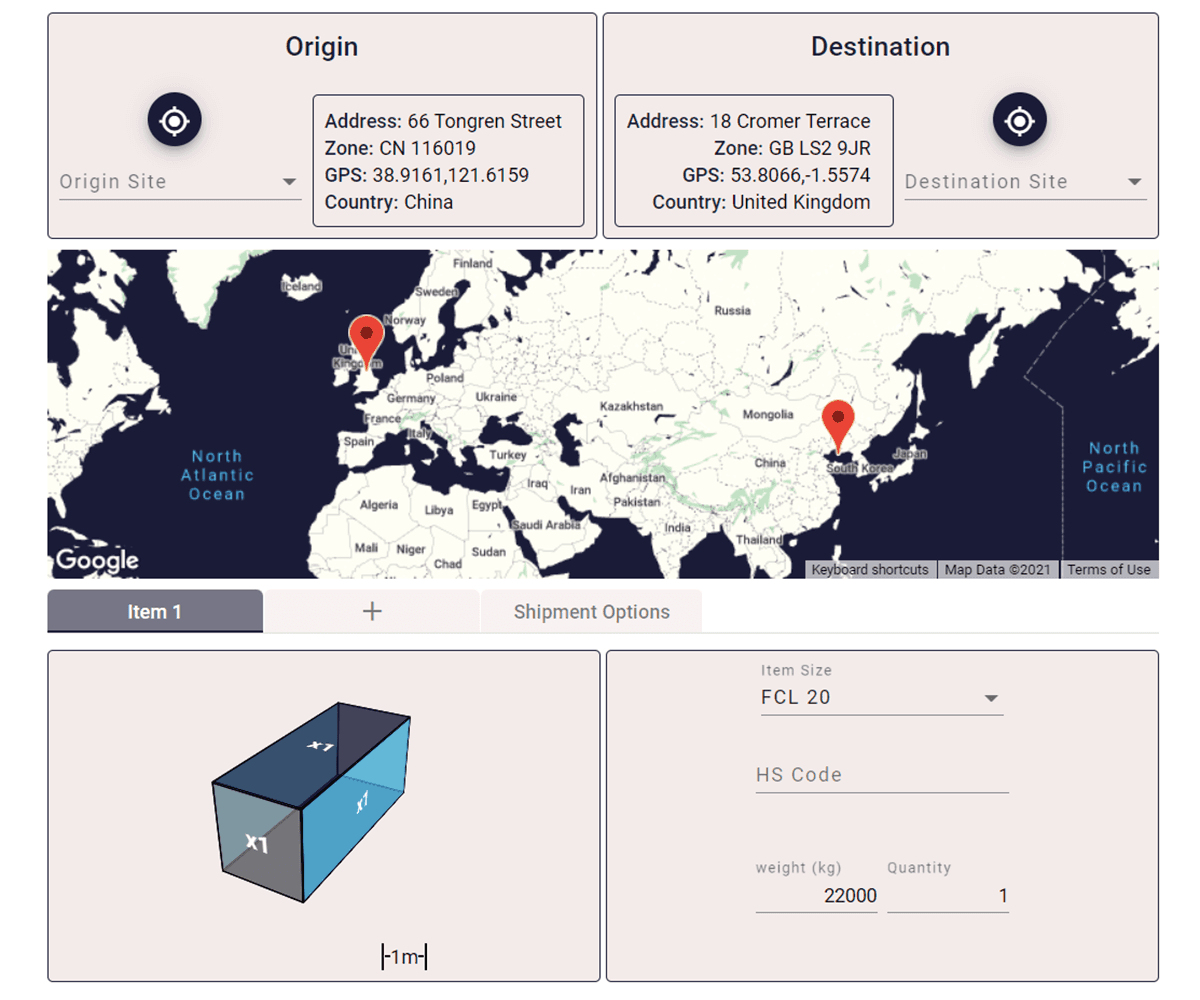
Task: Click the Google logo on the map
Action: [x=97, y=560]
